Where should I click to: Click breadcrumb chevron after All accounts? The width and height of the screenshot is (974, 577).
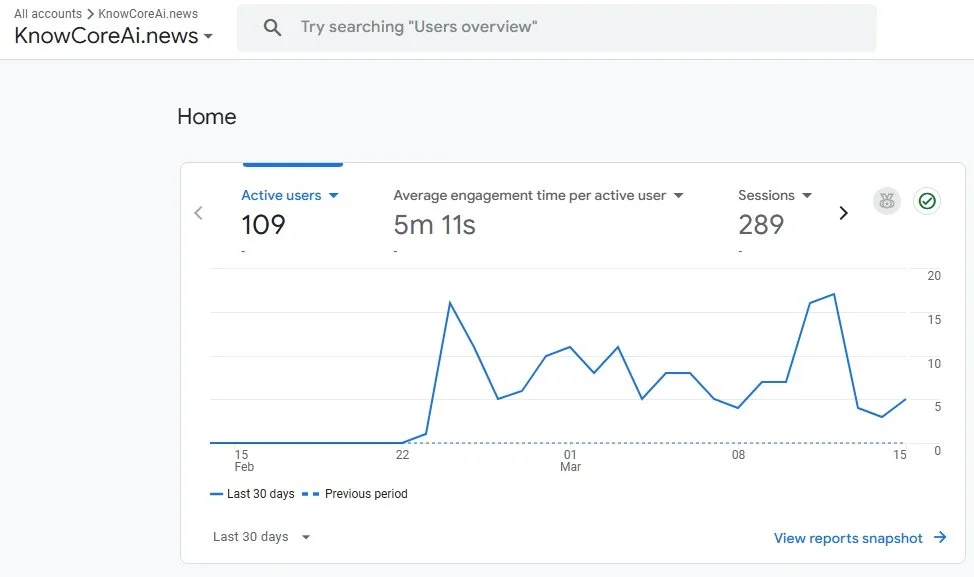point(90,14)
